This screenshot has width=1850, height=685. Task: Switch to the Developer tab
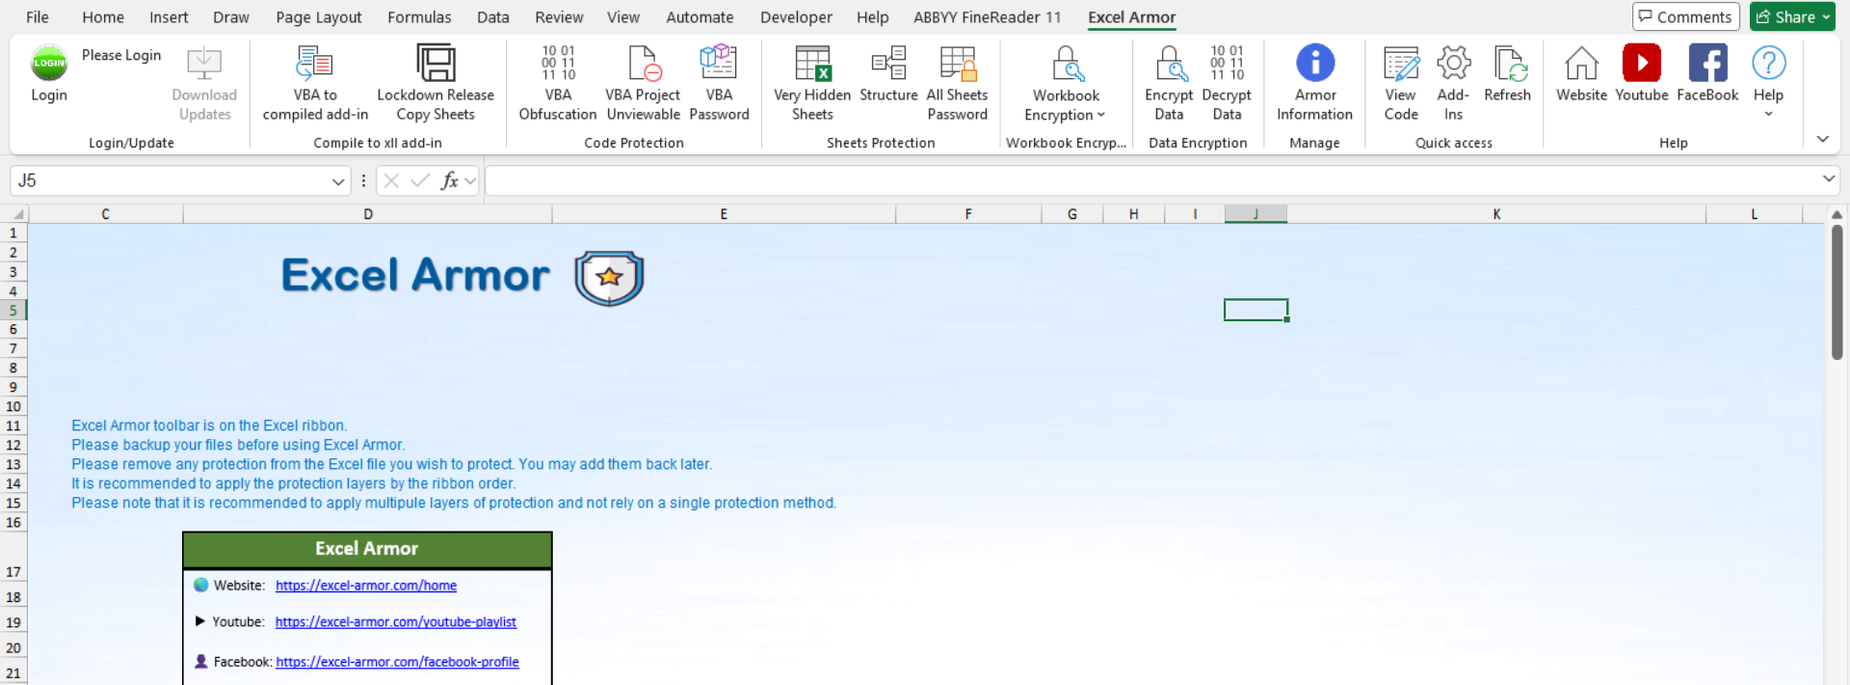tap(796, 17)
